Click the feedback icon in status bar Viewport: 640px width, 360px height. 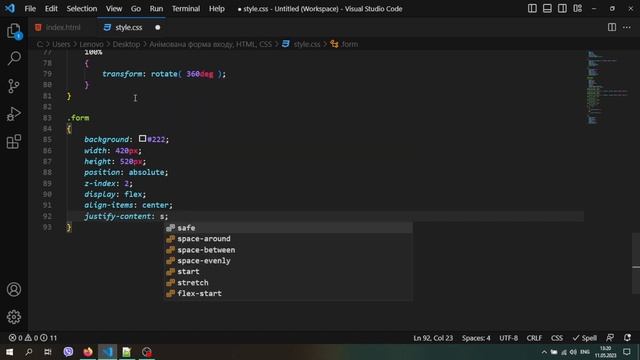pos(610,338)
